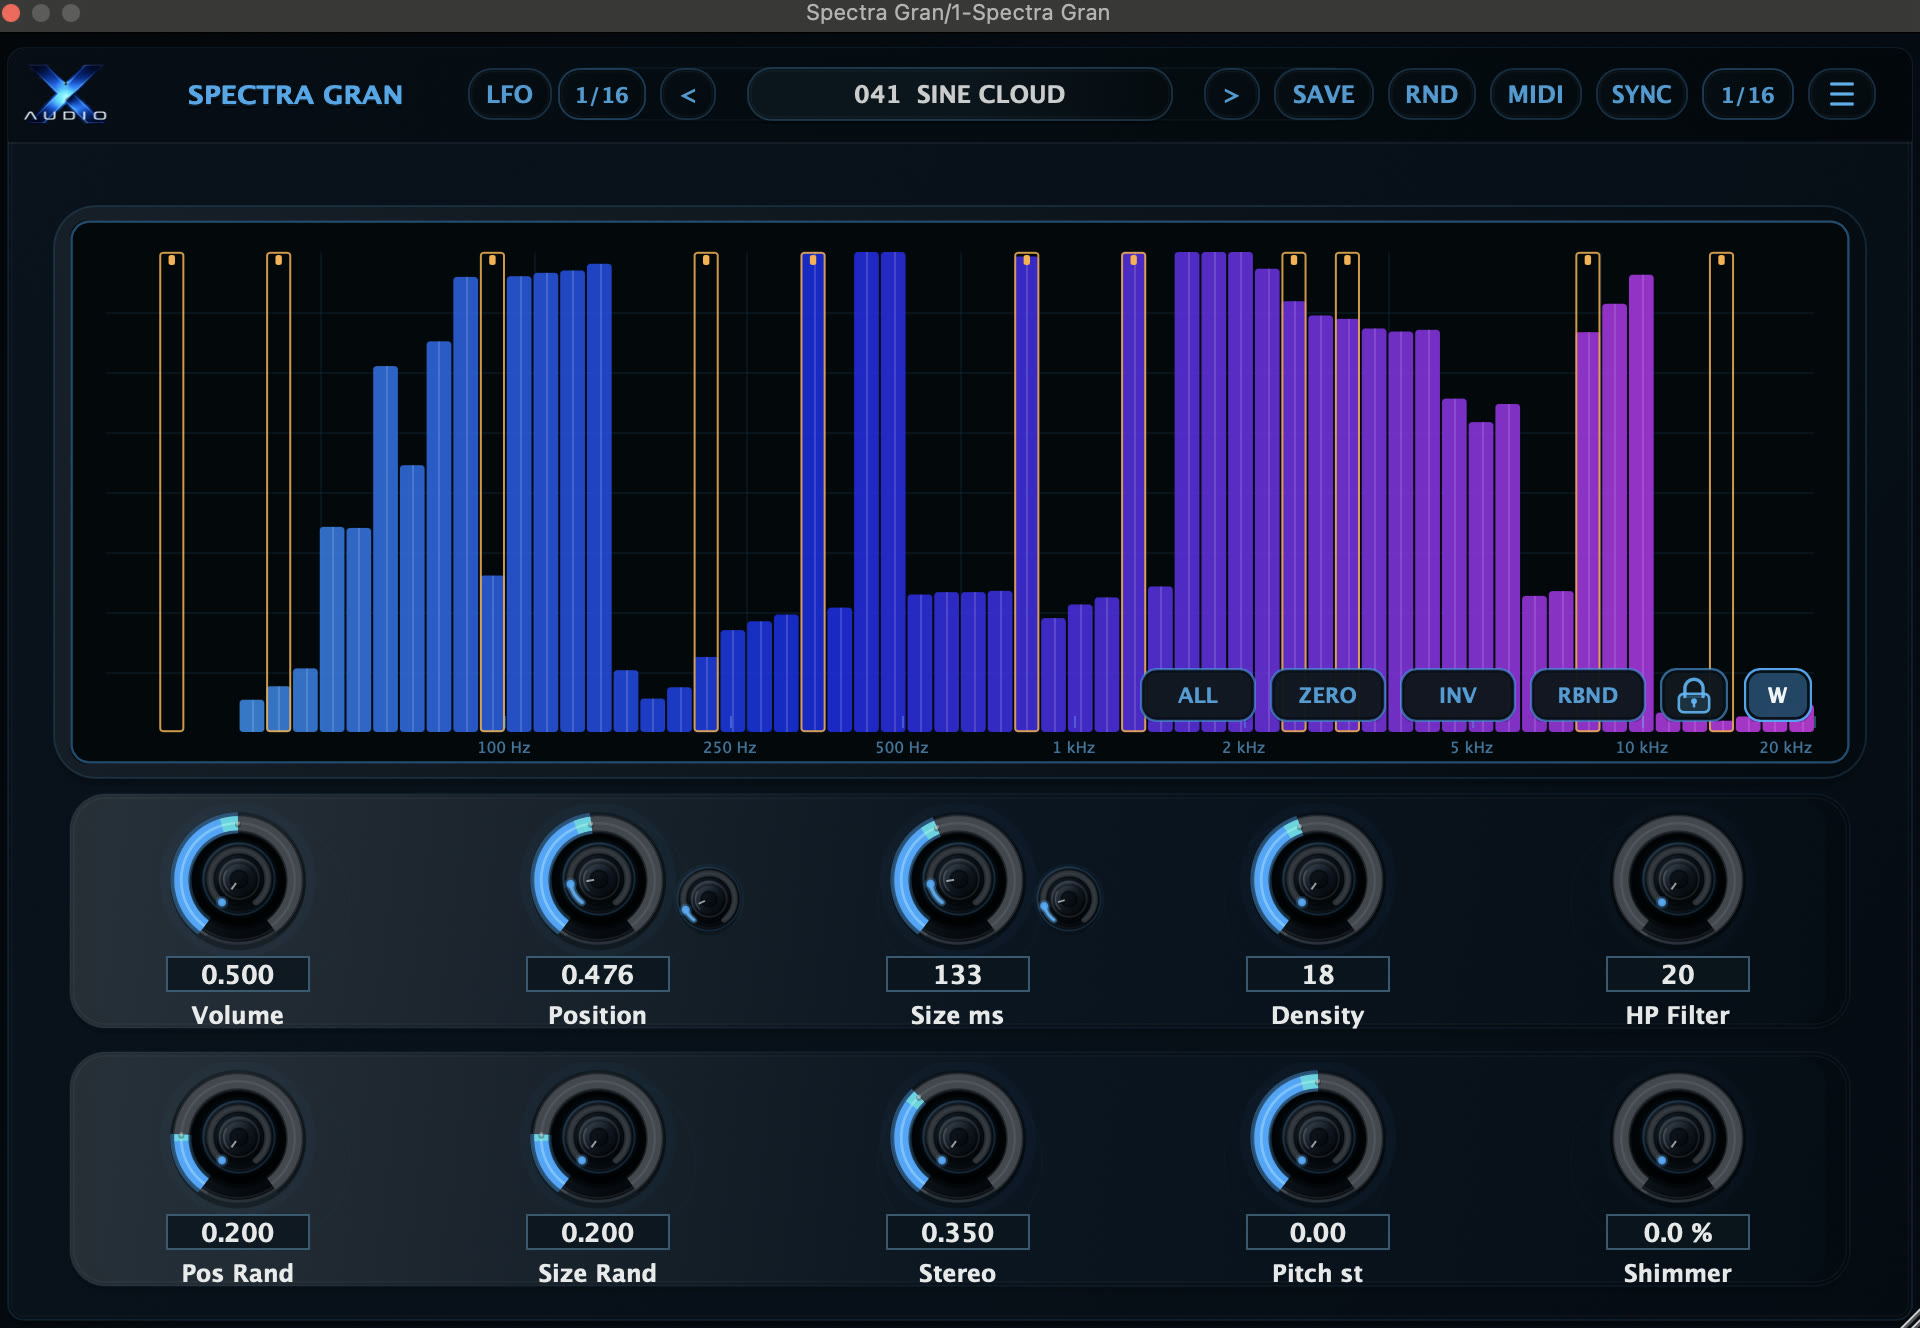Click the 500 Hz frequency label

click(x=902, y=747)
